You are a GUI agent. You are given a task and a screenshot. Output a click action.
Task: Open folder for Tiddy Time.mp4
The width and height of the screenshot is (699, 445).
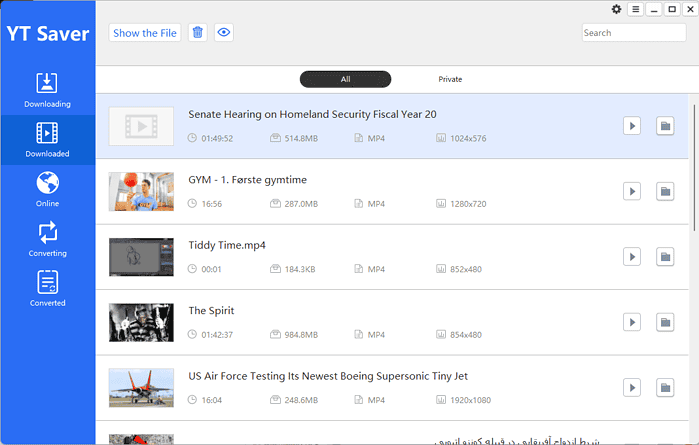tap(665, 257)
